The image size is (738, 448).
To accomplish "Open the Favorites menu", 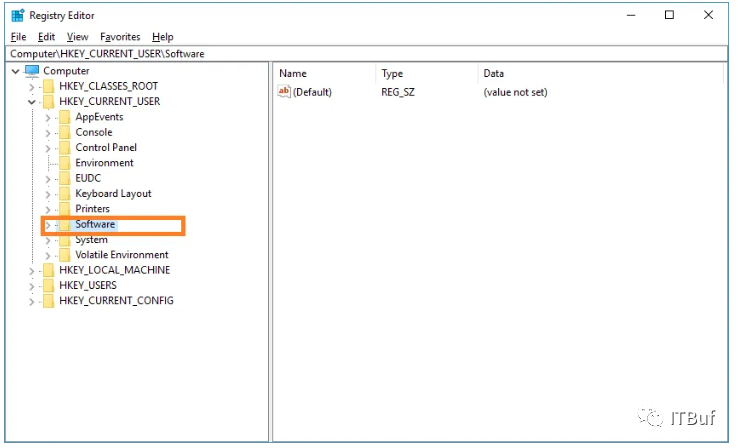I will click(x=120, y=37).
